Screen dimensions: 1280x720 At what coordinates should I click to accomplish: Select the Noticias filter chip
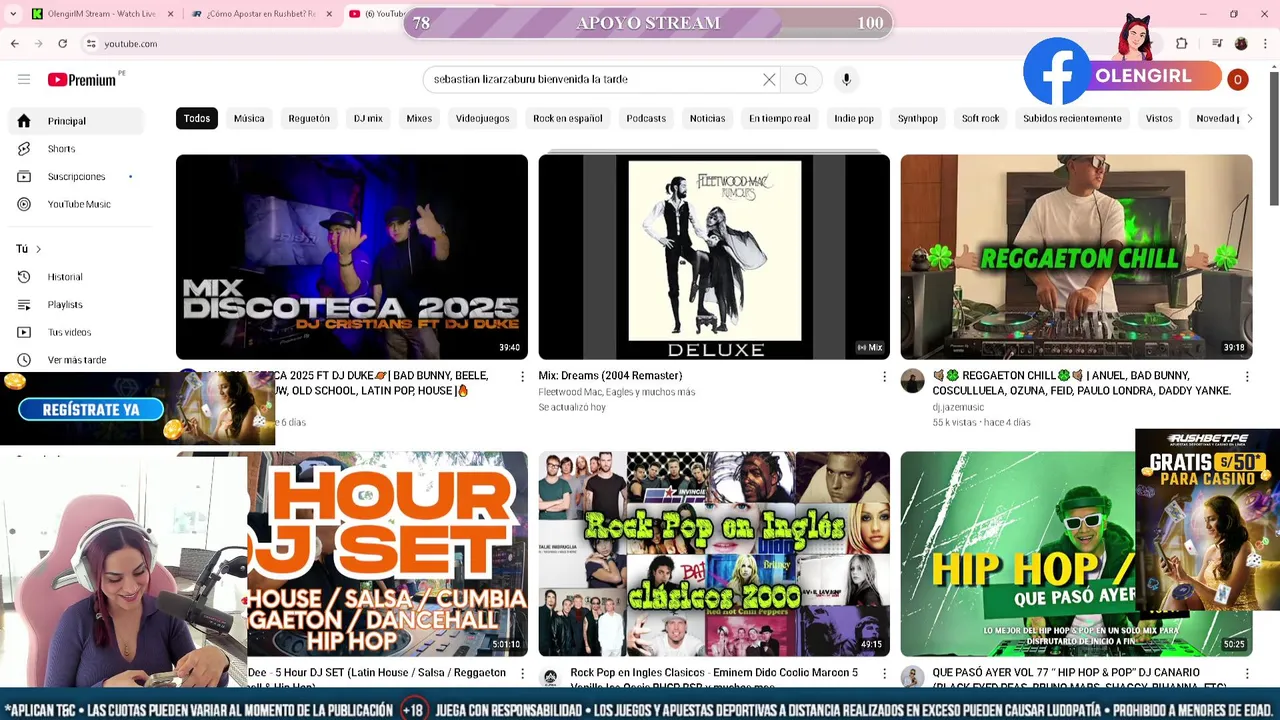[x=707, y=118]
